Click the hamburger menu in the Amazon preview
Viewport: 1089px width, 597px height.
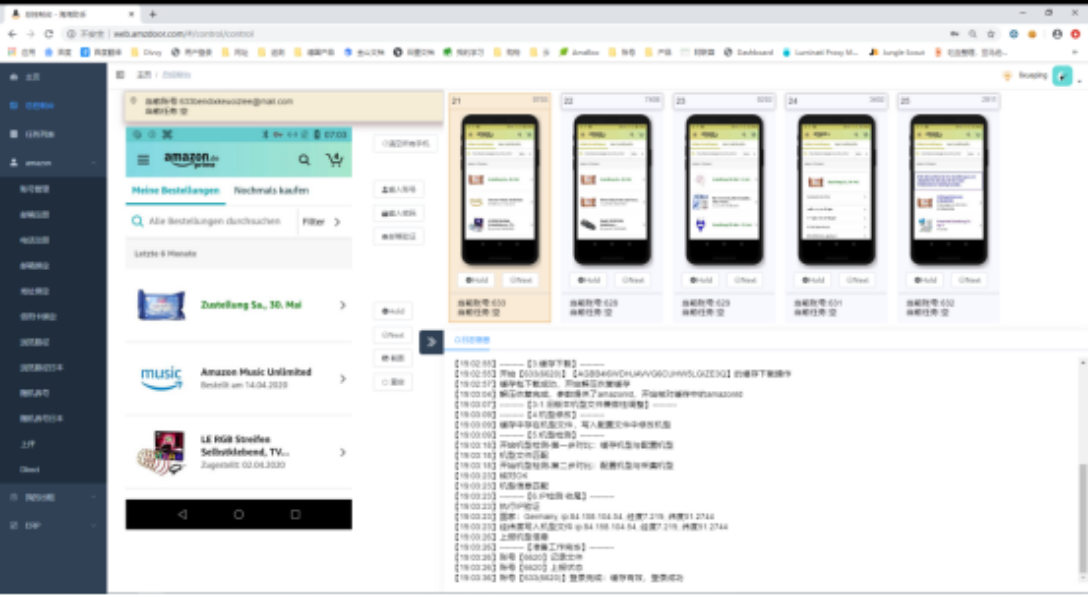pos(143,160)
